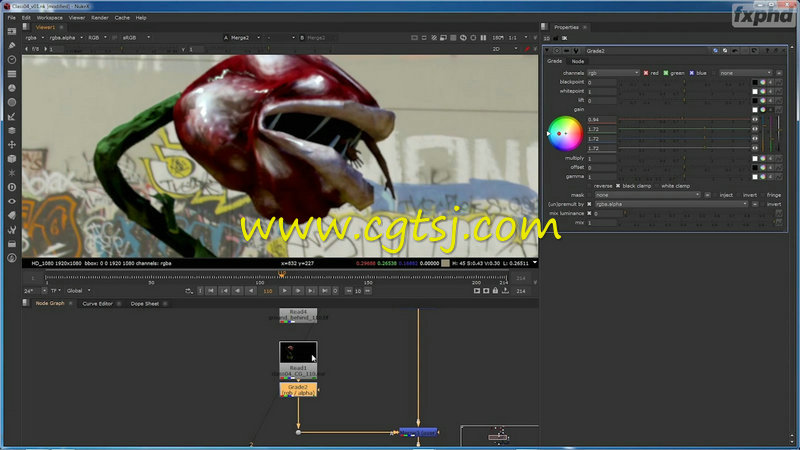The image size is (800, 450).
Task: Click the loop mode icon on timeline
Action: (x=189, y=291)
